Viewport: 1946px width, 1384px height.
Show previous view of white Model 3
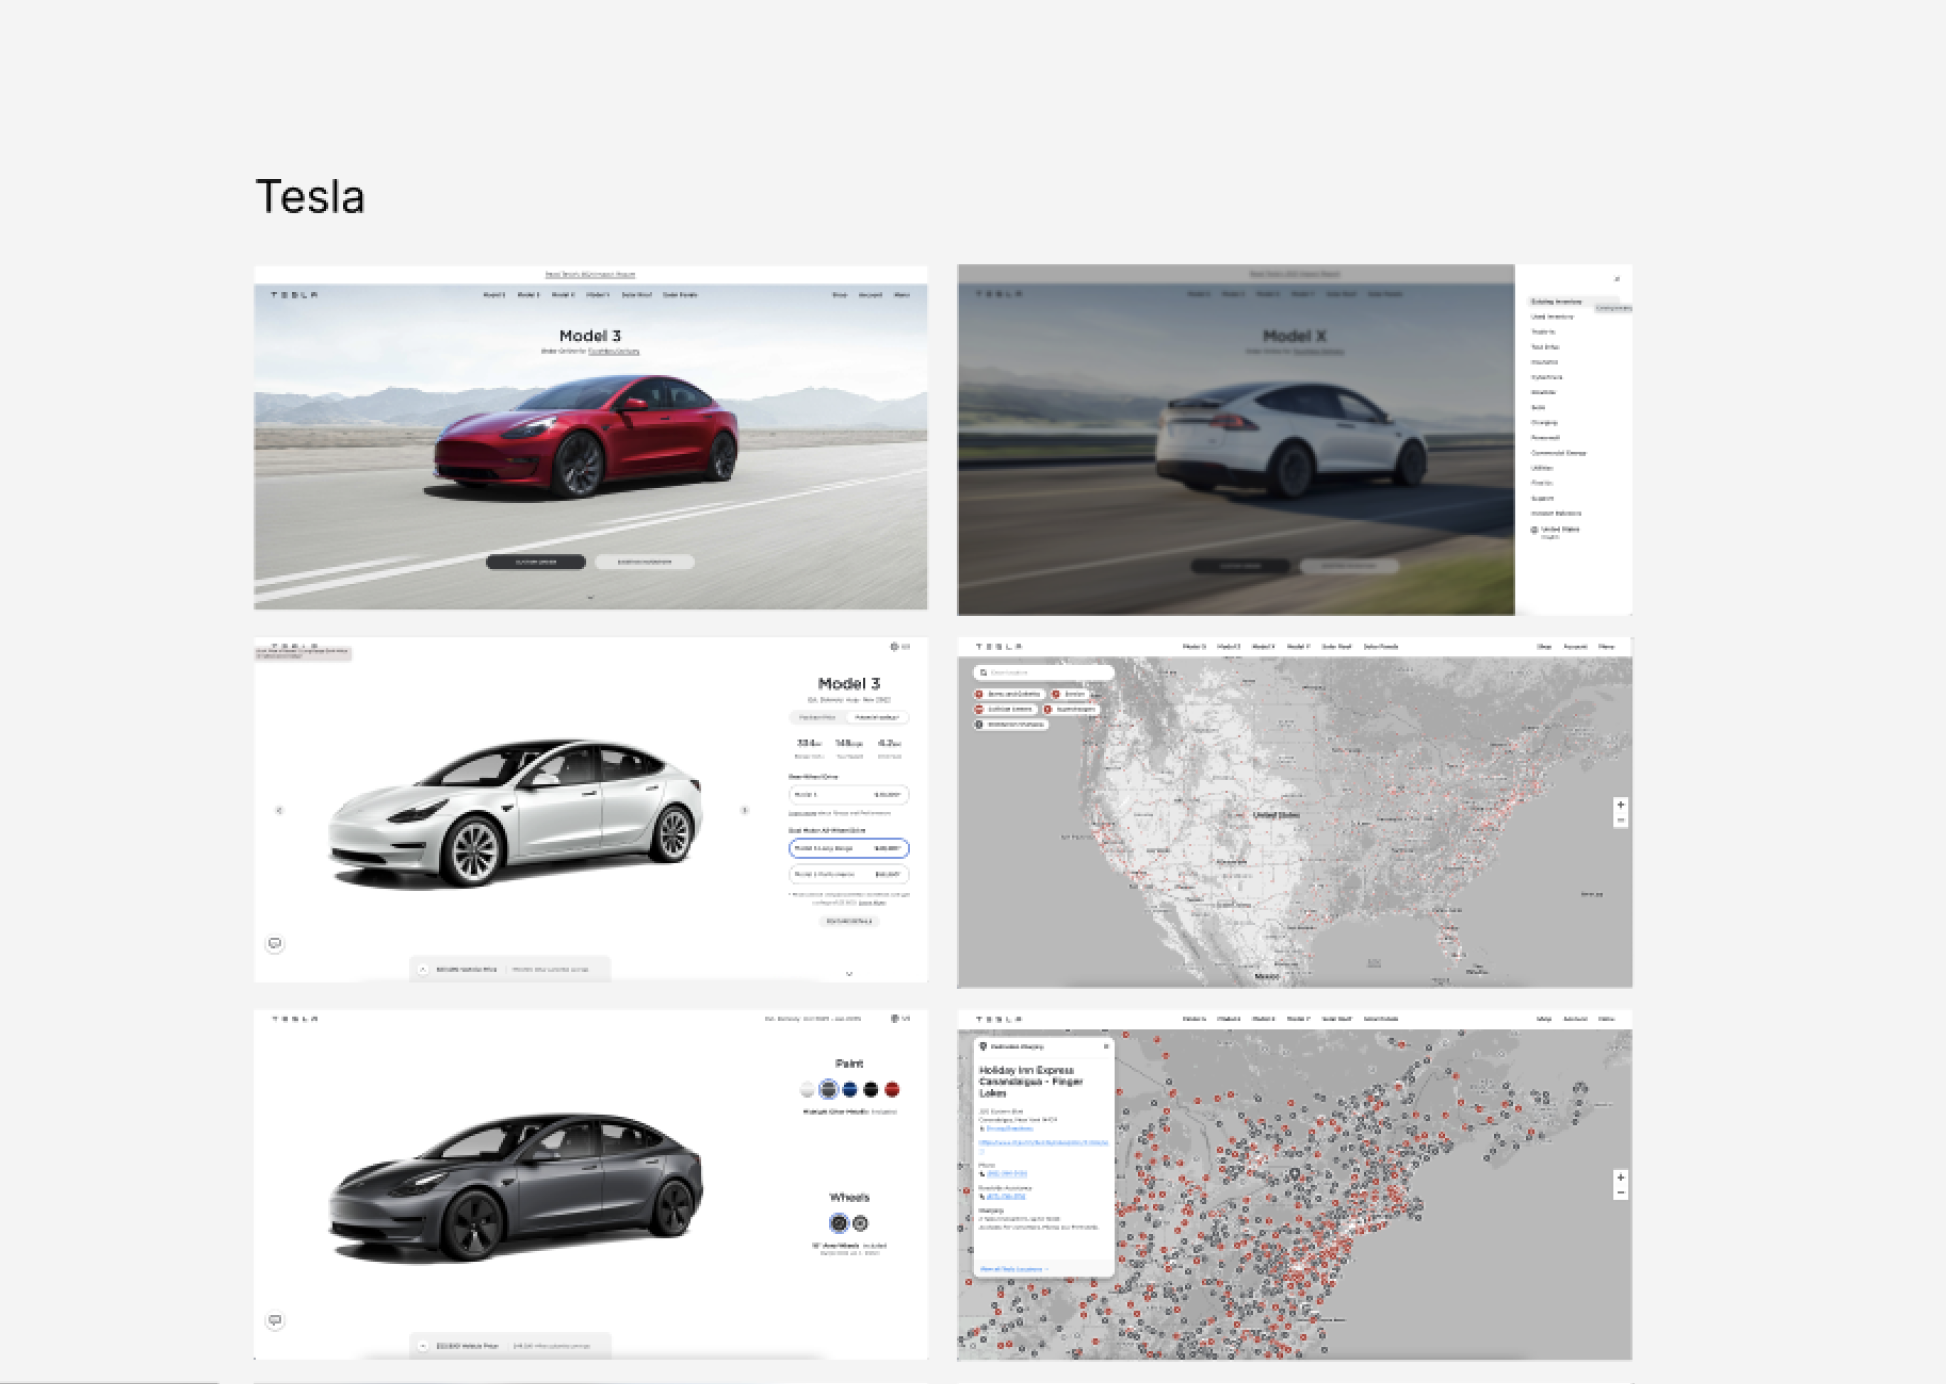coord(279,810)
